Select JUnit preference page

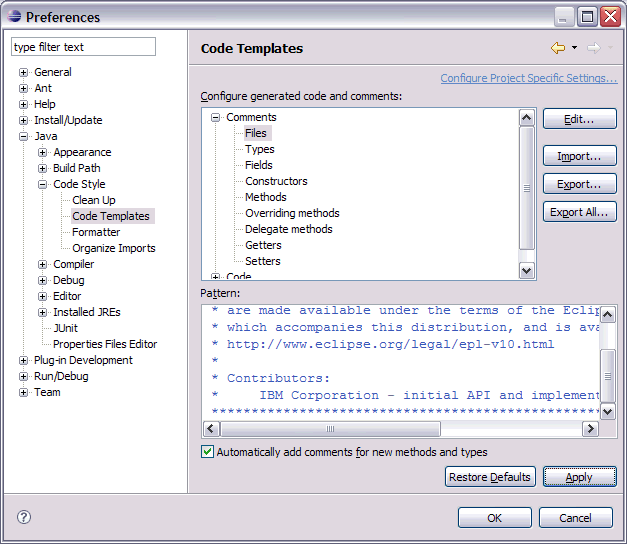click(66, 328)
